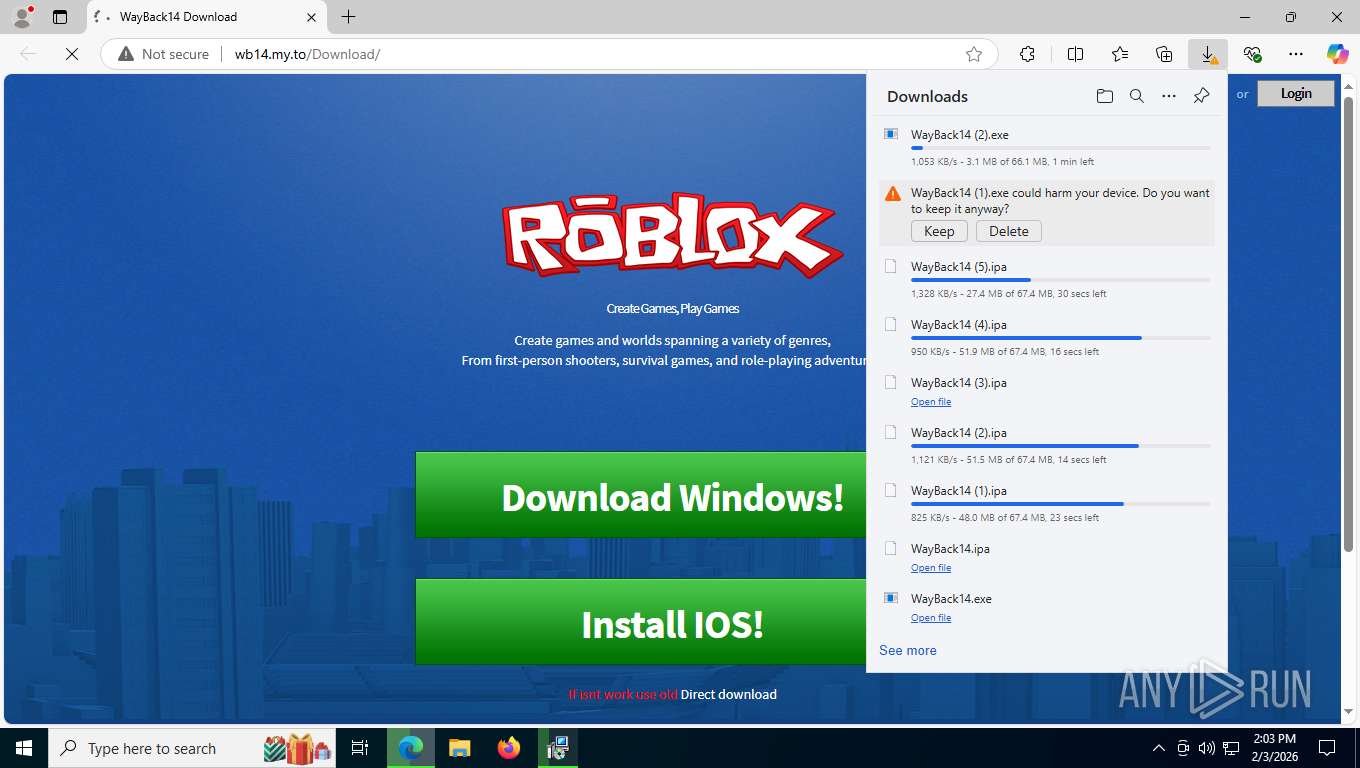Viewport: 1360px width, 768px height.
Task: Search downloads with magnifier icon
Action: tap(1137, 96)
